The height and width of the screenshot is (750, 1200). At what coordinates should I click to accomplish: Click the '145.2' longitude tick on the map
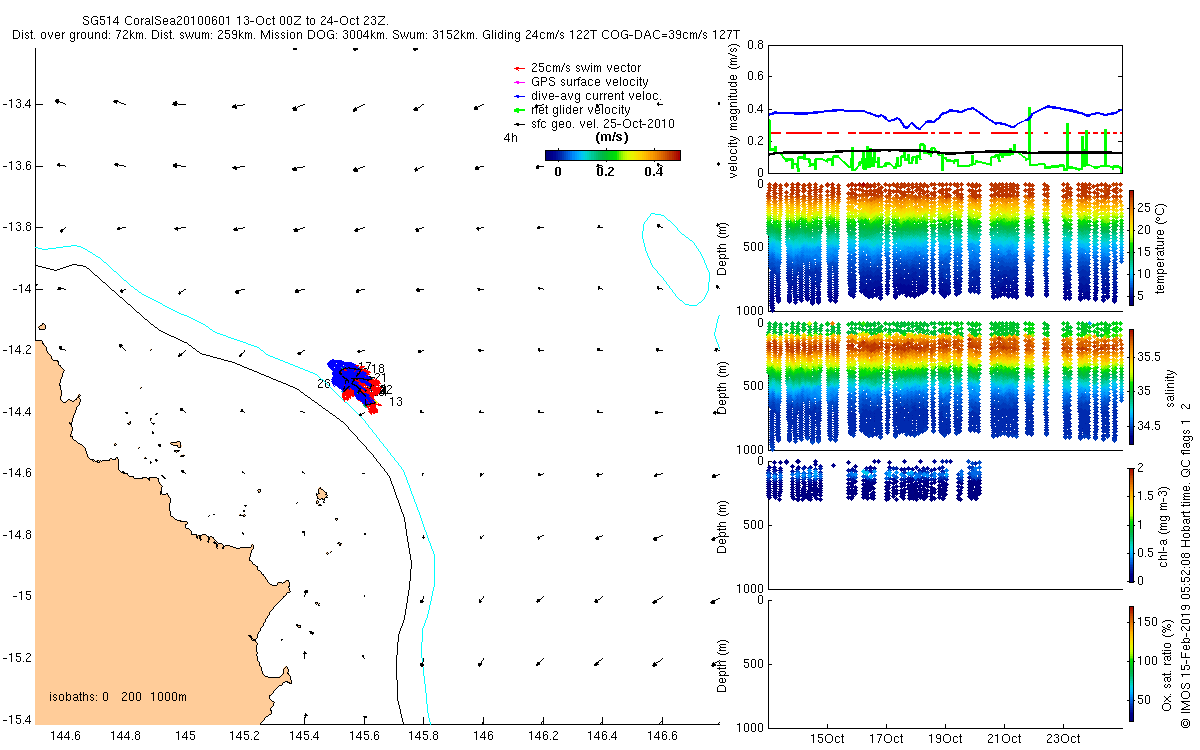245,736
